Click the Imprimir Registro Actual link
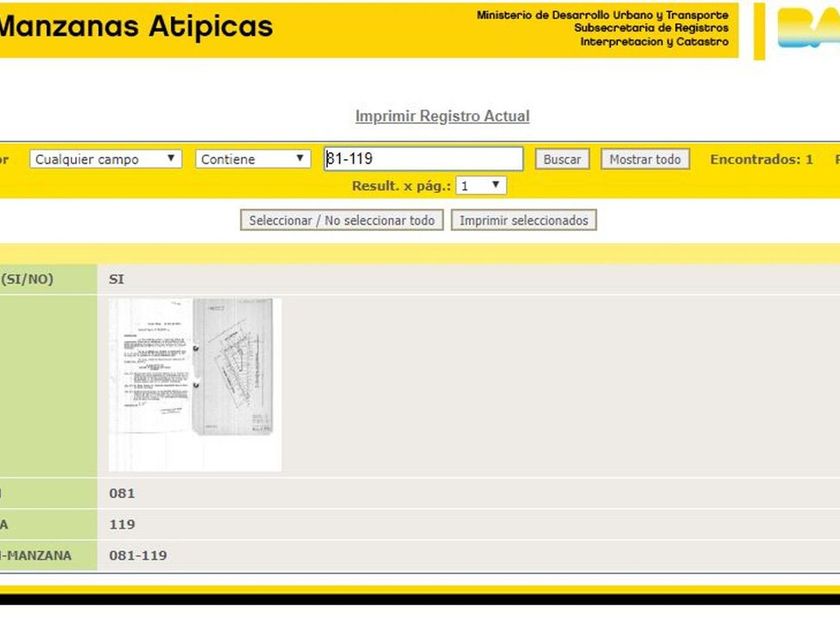Image resolution: width=840 pixels, height=630 pixels. click(442, 116)
